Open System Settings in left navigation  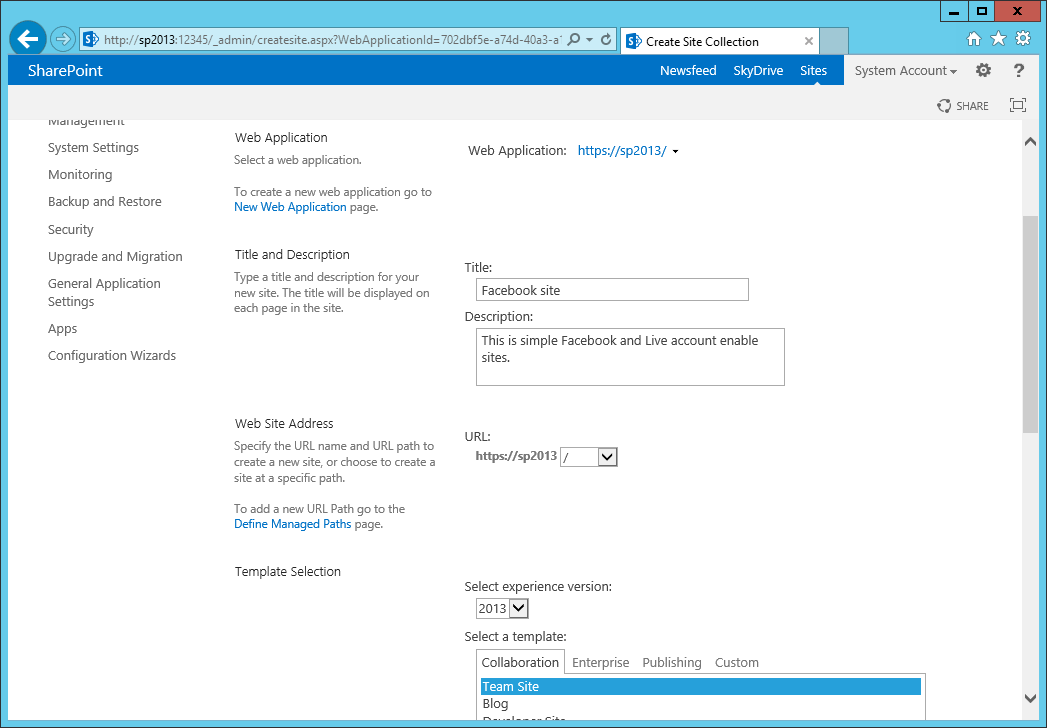click(x=93, y=148)
